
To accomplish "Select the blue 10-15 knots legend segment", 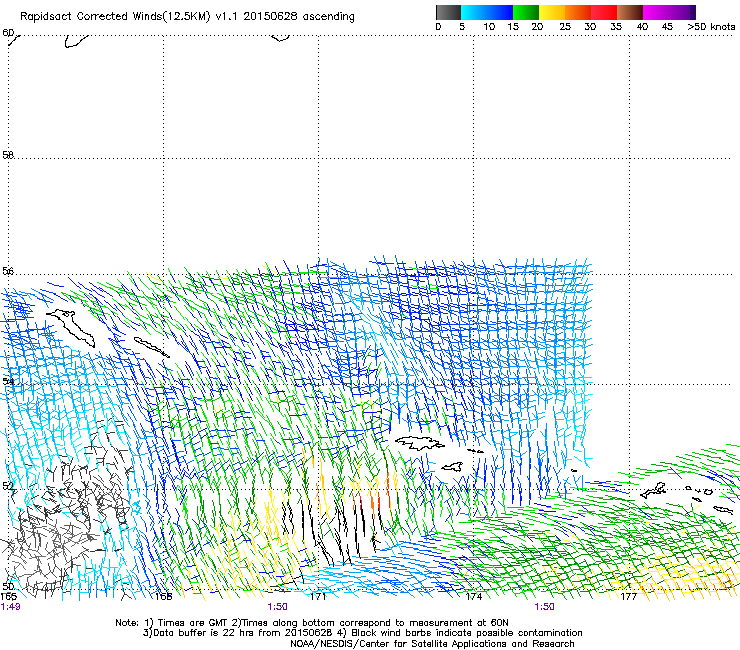I will (500, 12).
